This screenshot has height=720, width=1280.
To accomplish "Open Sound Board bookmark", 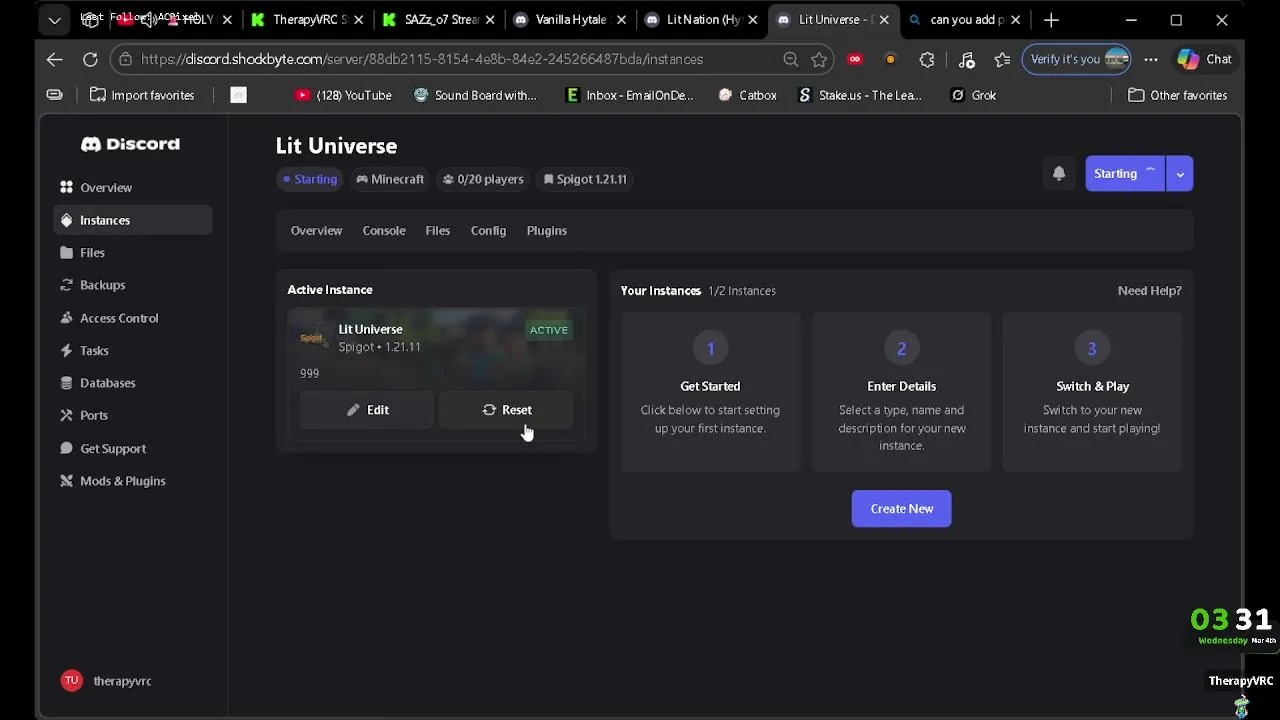I will point(475,95).
